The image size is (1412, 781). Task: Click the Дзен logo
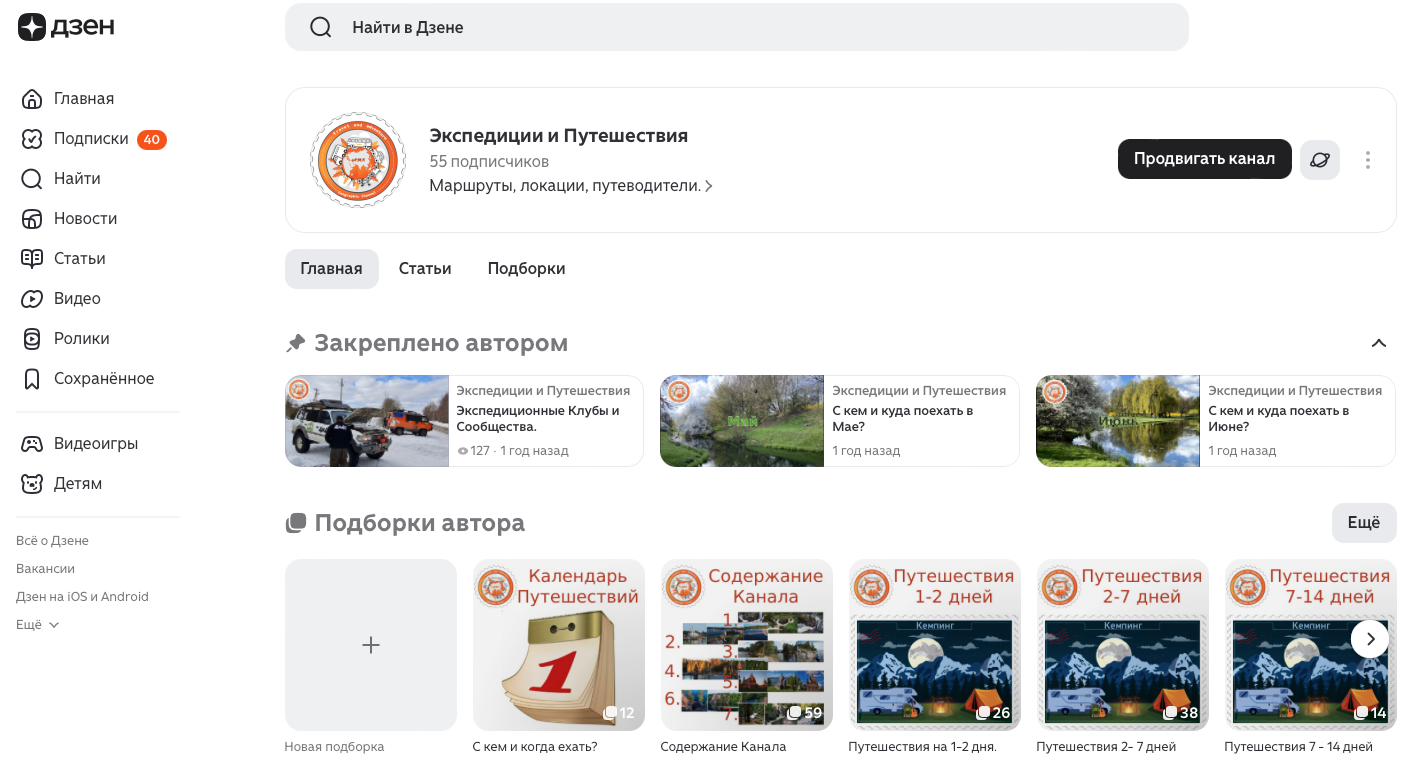coord(66,27)
